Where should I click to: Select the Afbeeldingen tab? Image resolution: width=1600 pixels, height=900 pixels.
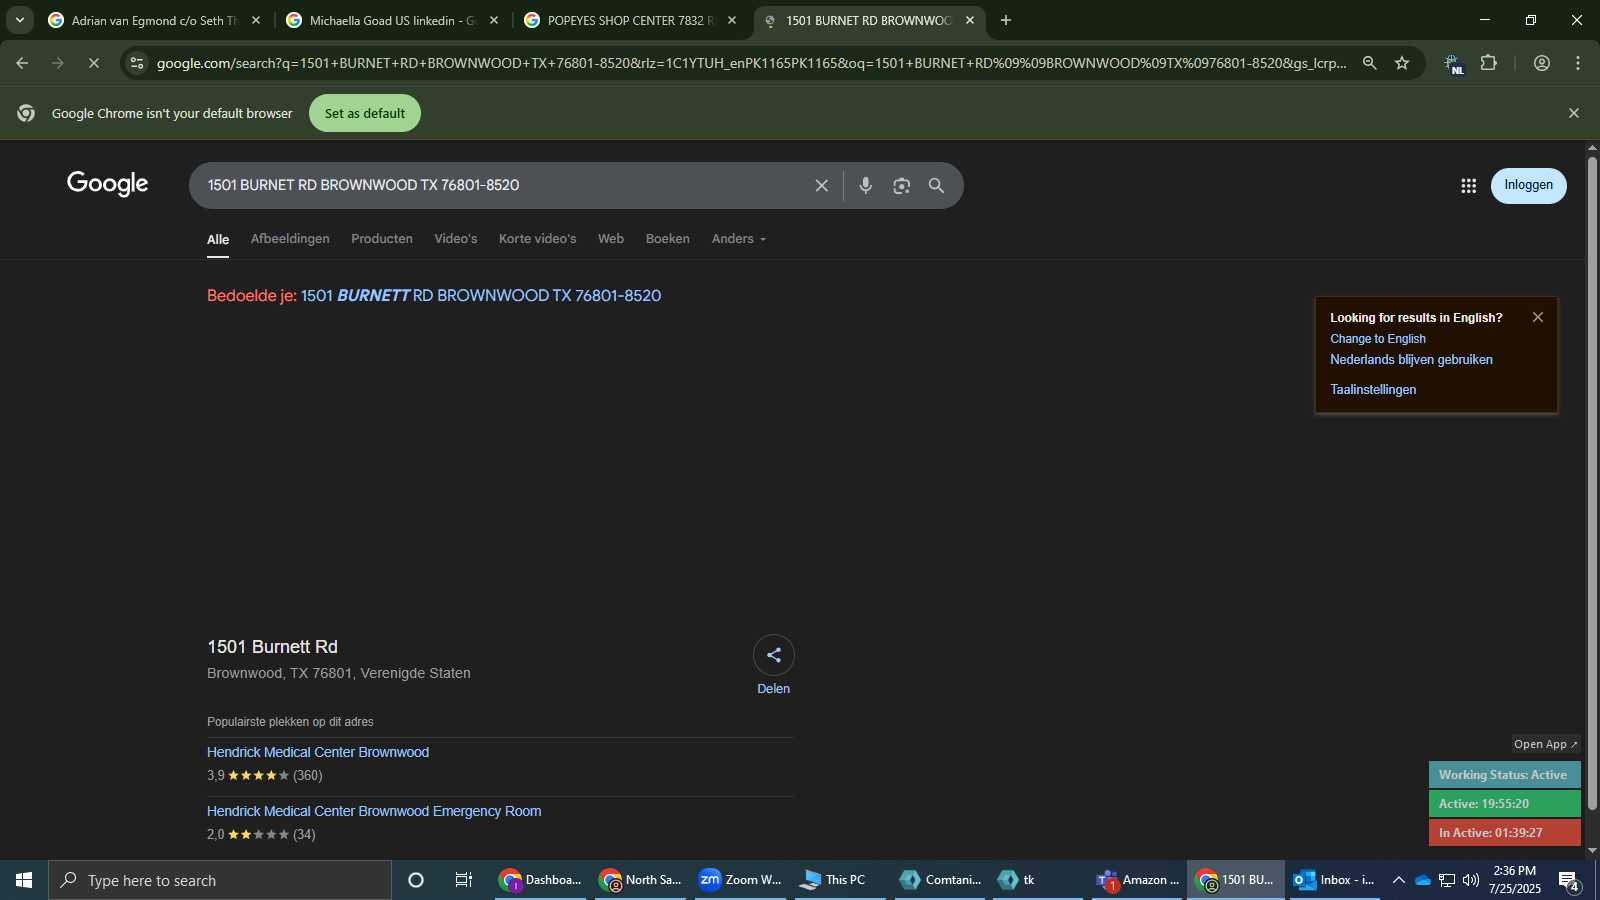click(x=290, y=239)
